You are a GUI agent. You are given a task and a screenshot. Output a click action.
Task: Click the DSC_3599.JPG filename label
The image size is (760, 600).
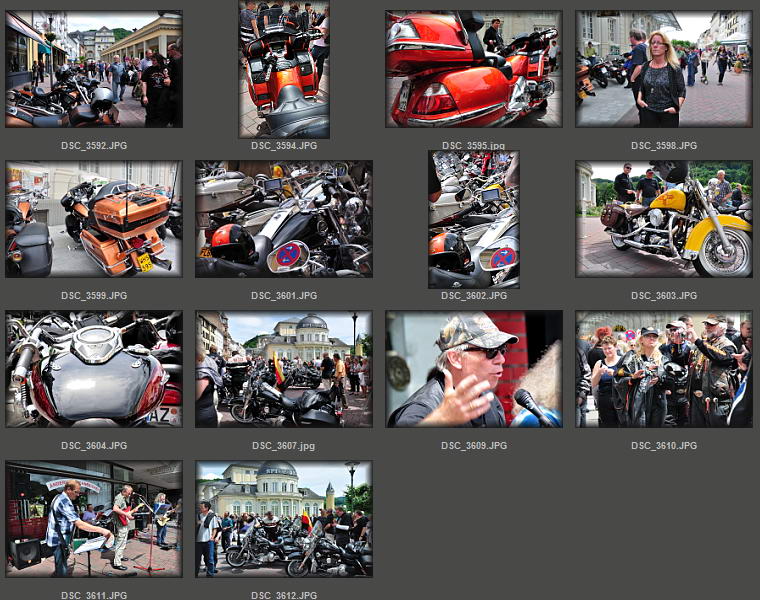tap(94, 296)
